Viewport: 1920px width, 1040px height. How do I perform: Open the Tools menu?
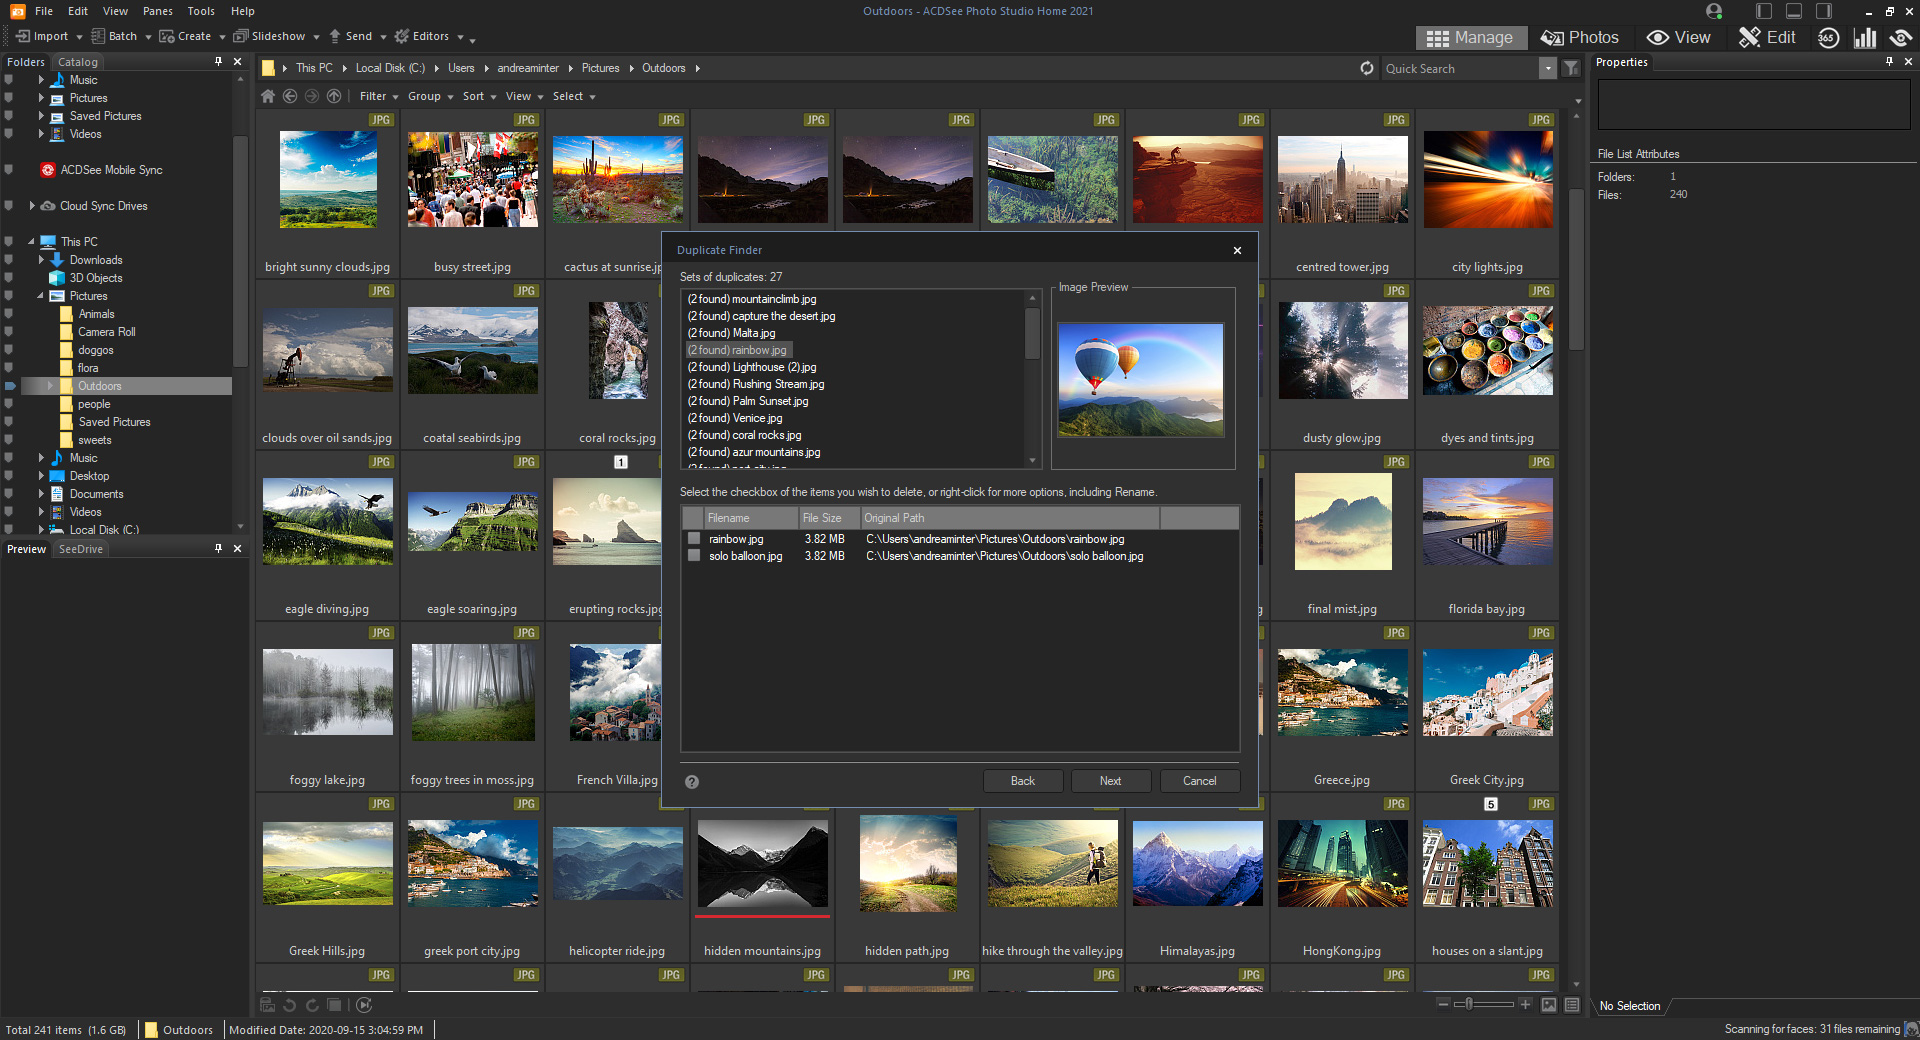coord(200,11)
